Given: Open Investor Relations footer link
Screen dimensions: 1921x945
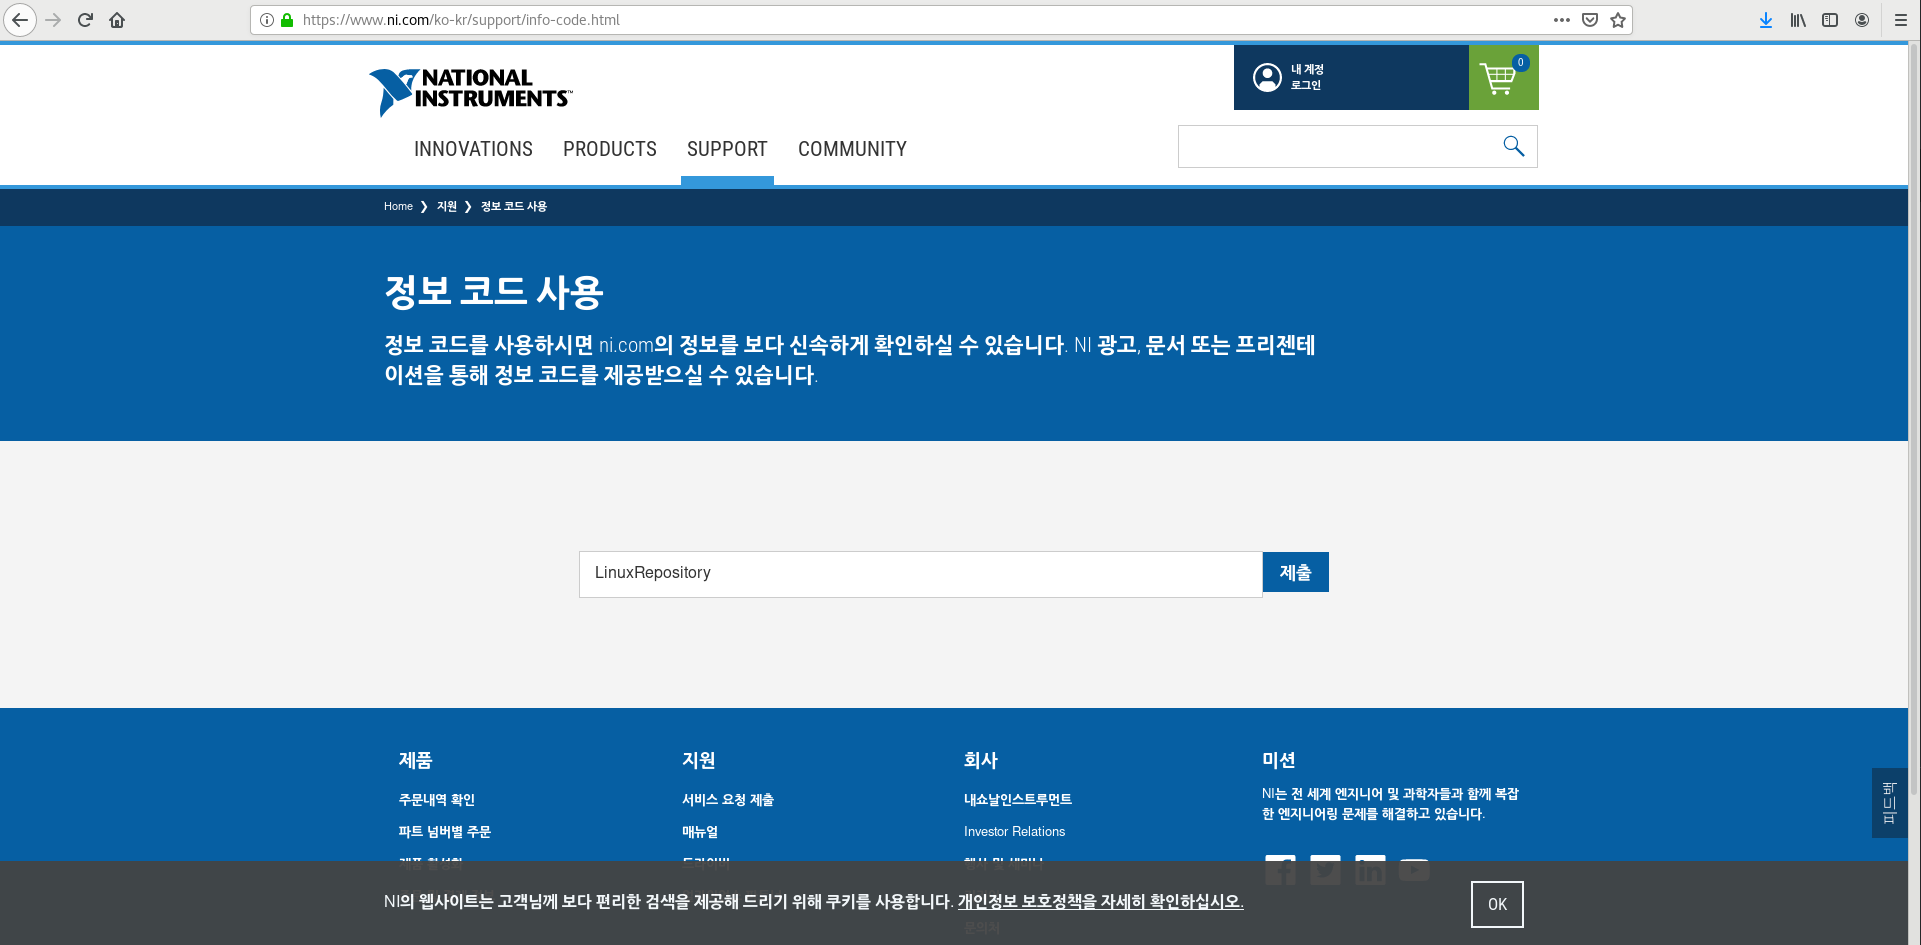Looking at the screenshot, I should (x=1014, y=831).
